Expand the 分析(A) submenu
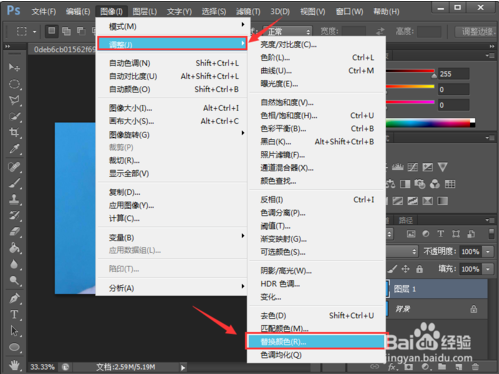 click(x=172, y=288)
